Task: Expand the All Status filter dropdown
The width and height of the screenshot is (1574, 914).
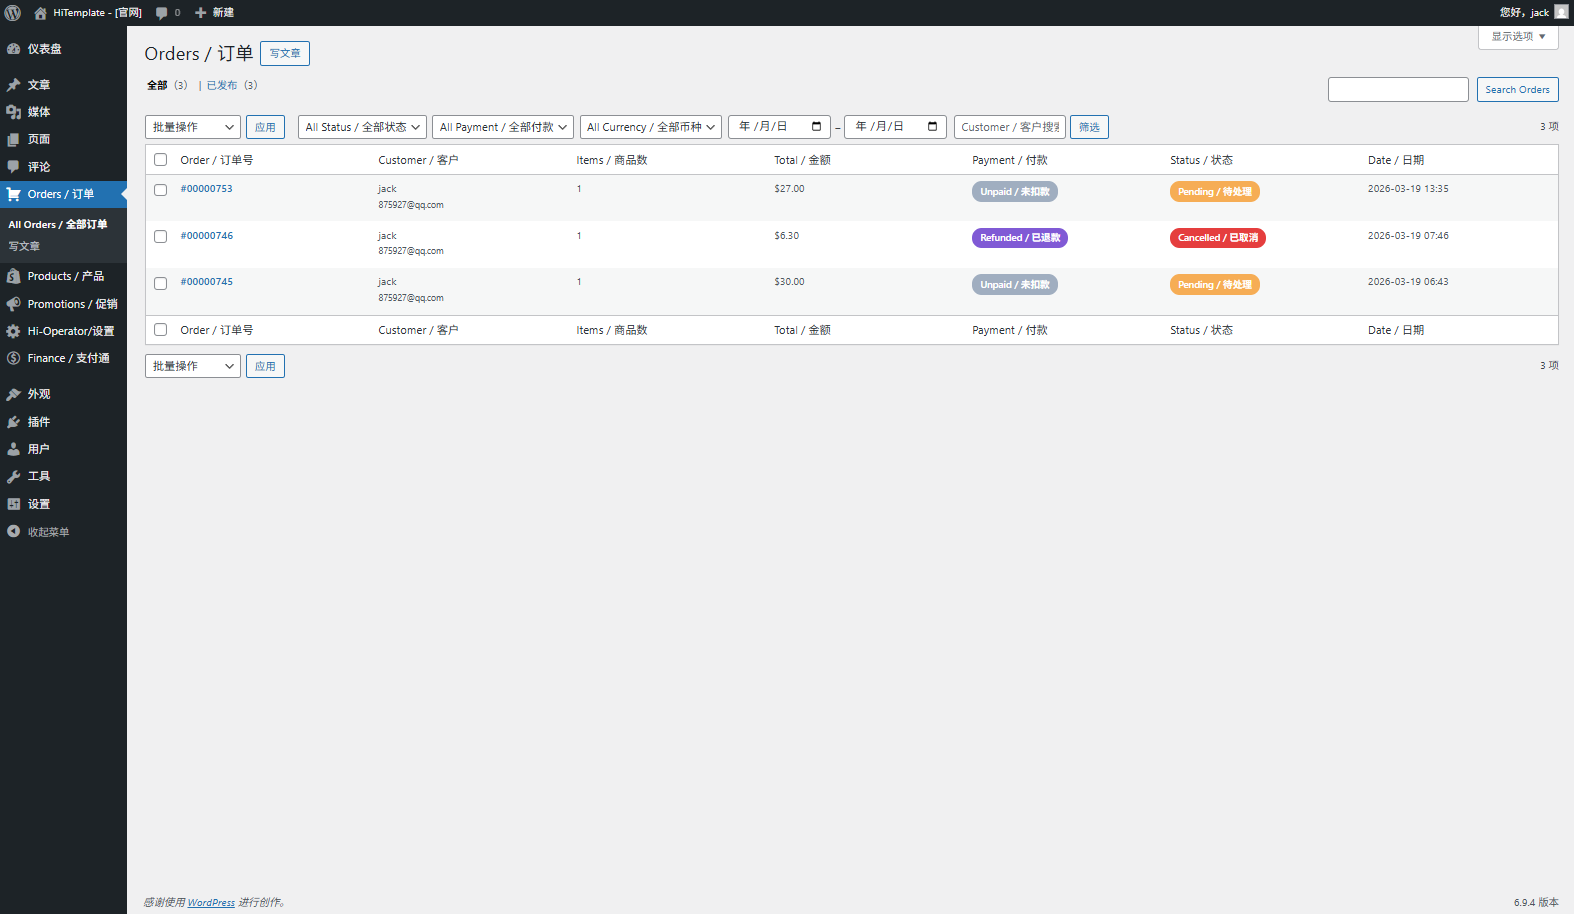Action: click(x=362, y=127)
